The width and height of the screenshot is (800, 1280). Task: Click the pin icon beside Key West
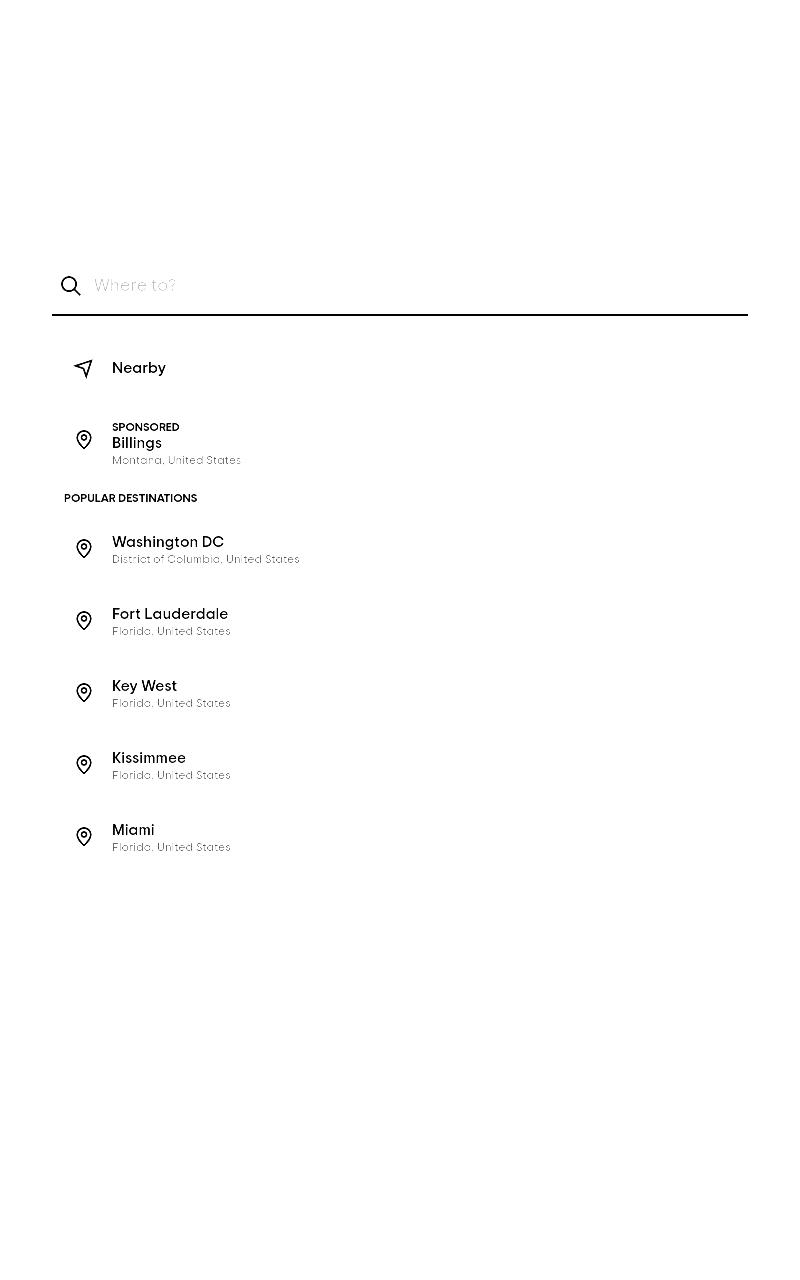coord(84,693)
